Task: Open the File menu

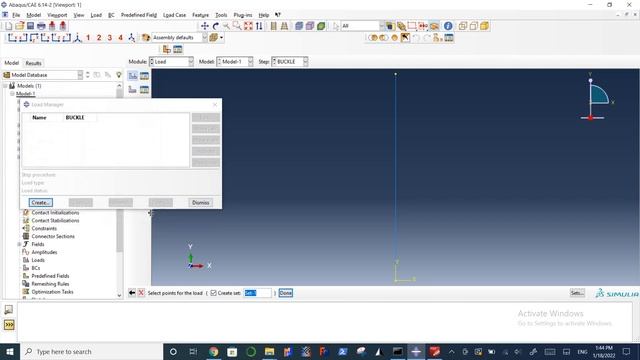Action: pyautogui.click(x=16, y=15)
